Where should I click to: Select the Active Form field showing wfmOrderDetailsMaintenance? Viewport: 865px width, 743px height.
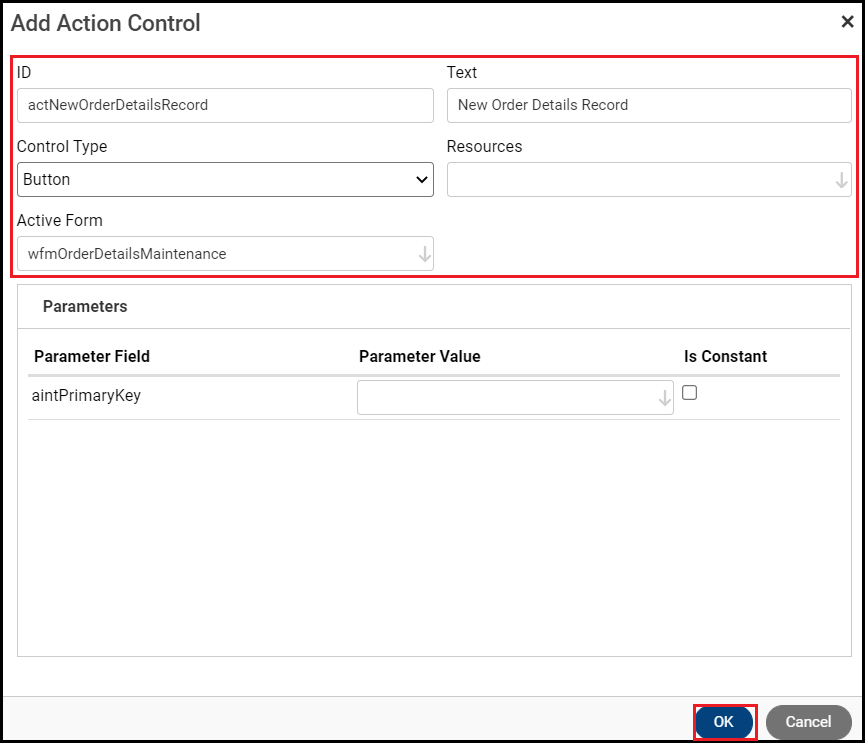(225, 253)
